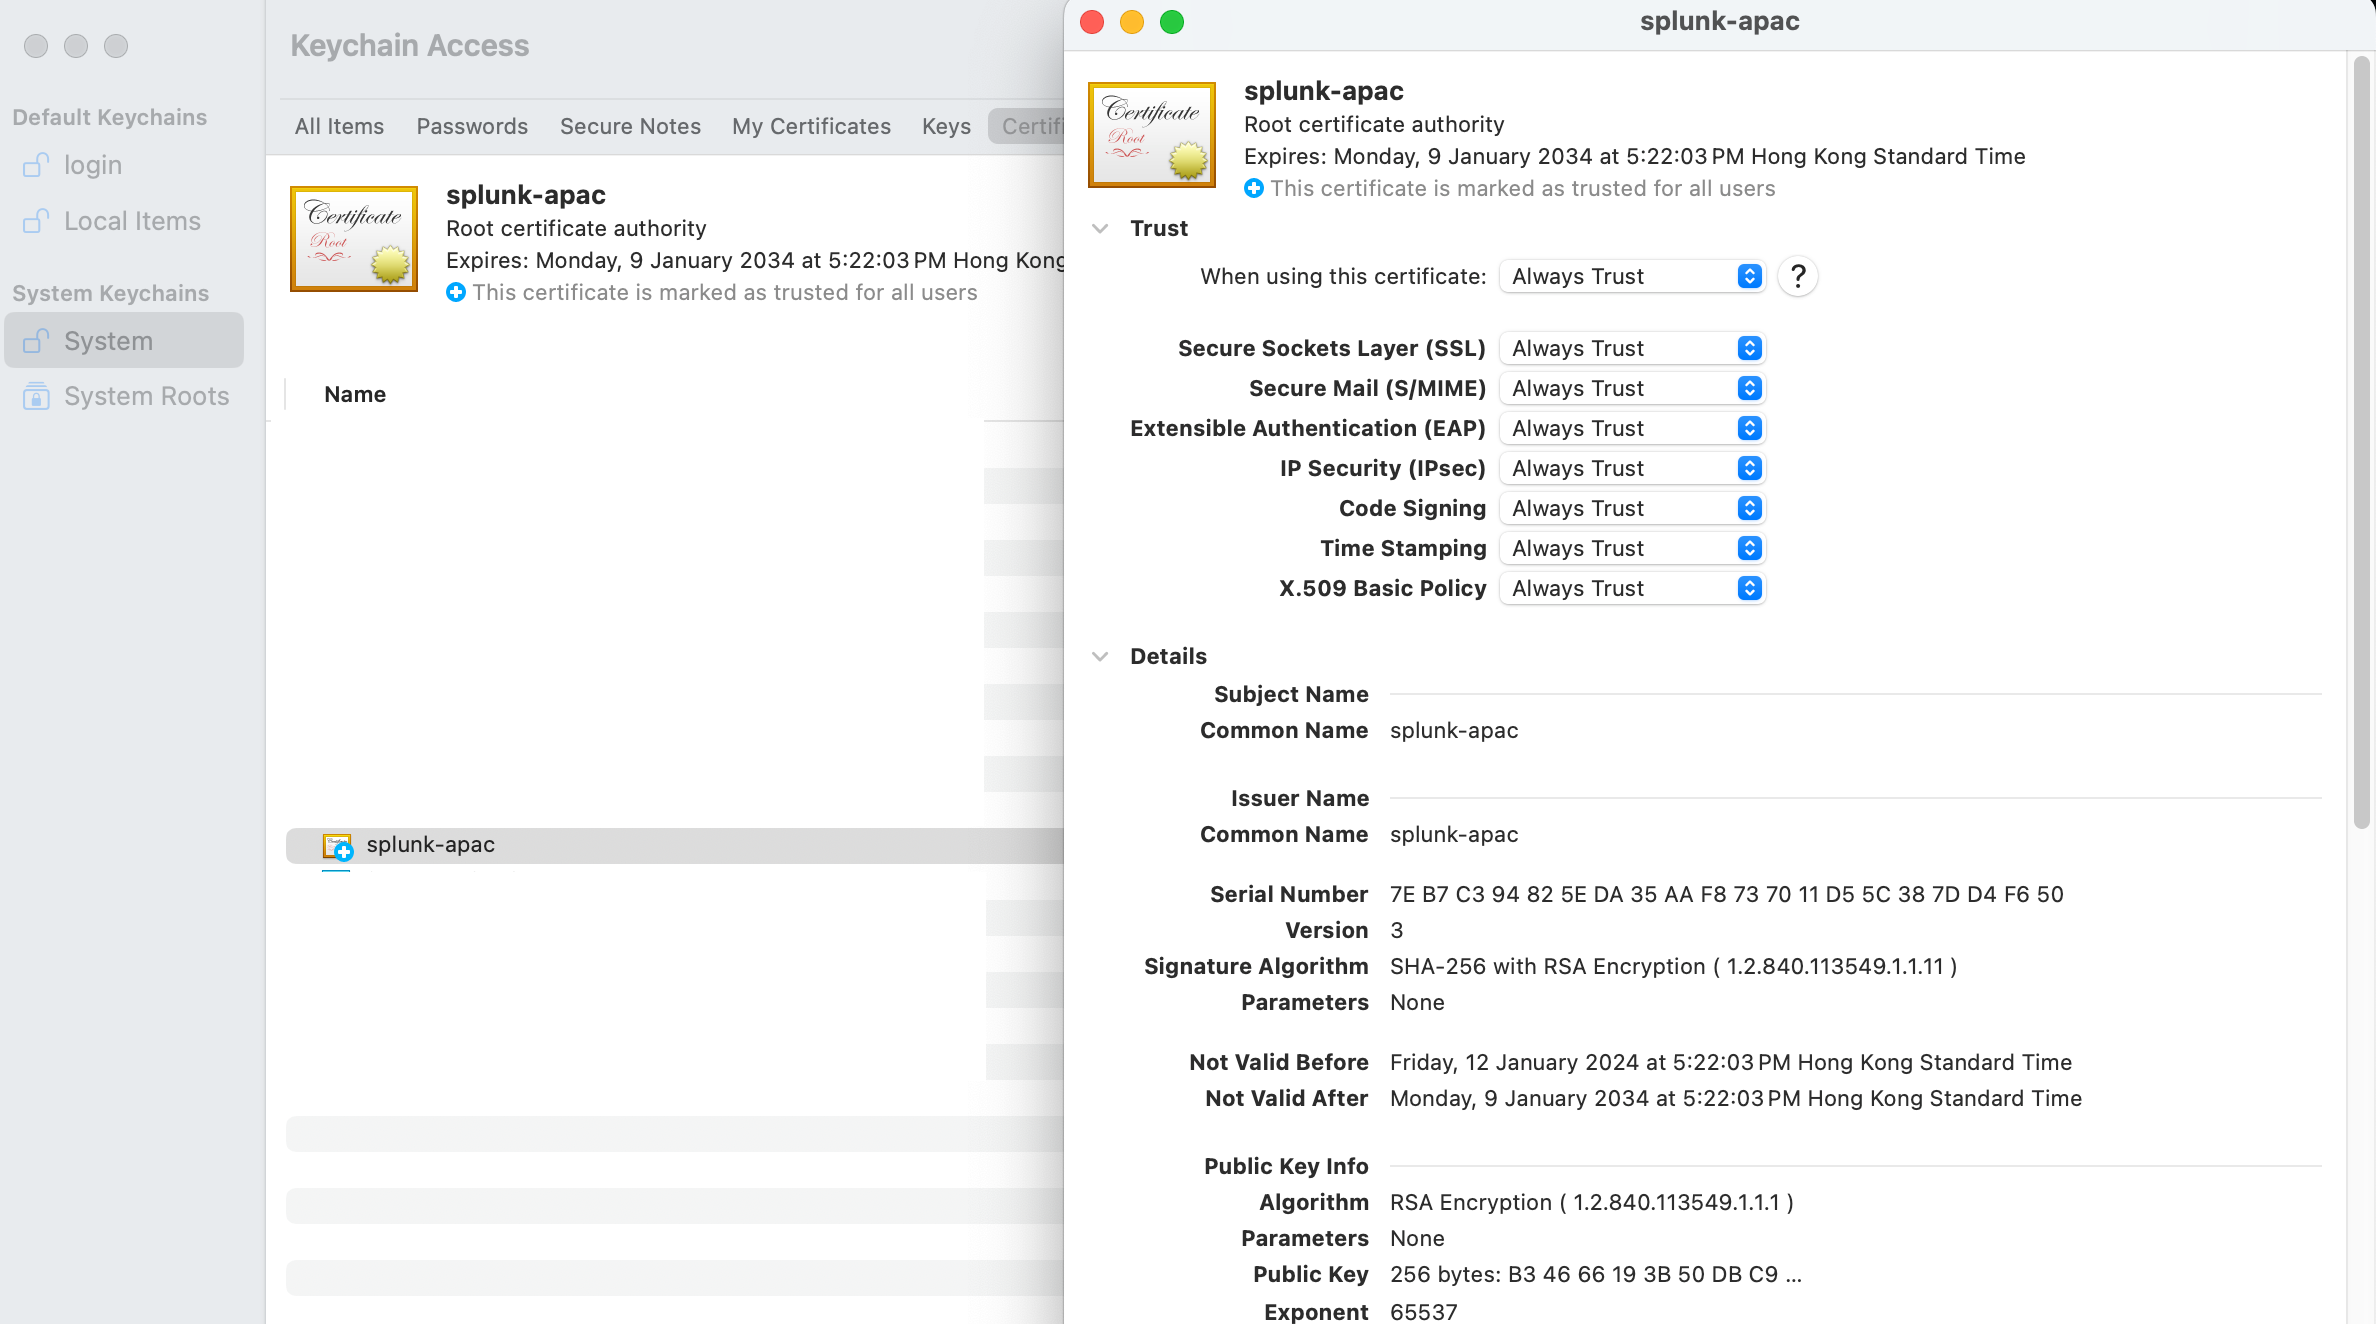Click the Public Key value '256 bytes'
This screenshot has height=1324, width=2376.
(x=1595, y=1274)
